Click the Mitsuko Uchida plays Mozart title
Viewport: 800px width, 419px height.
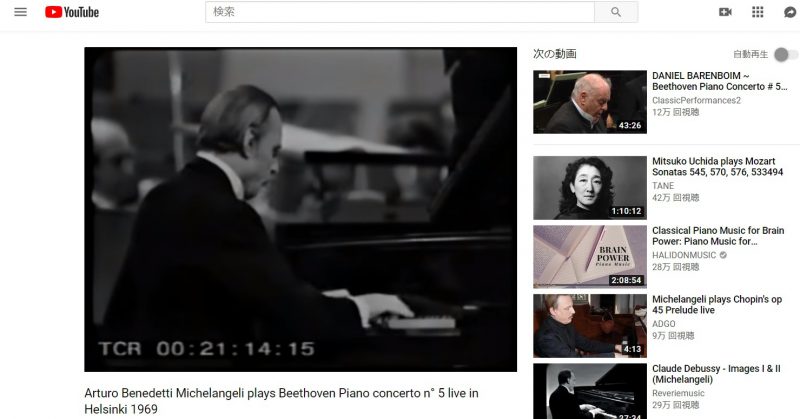click(x=717, y=166)
